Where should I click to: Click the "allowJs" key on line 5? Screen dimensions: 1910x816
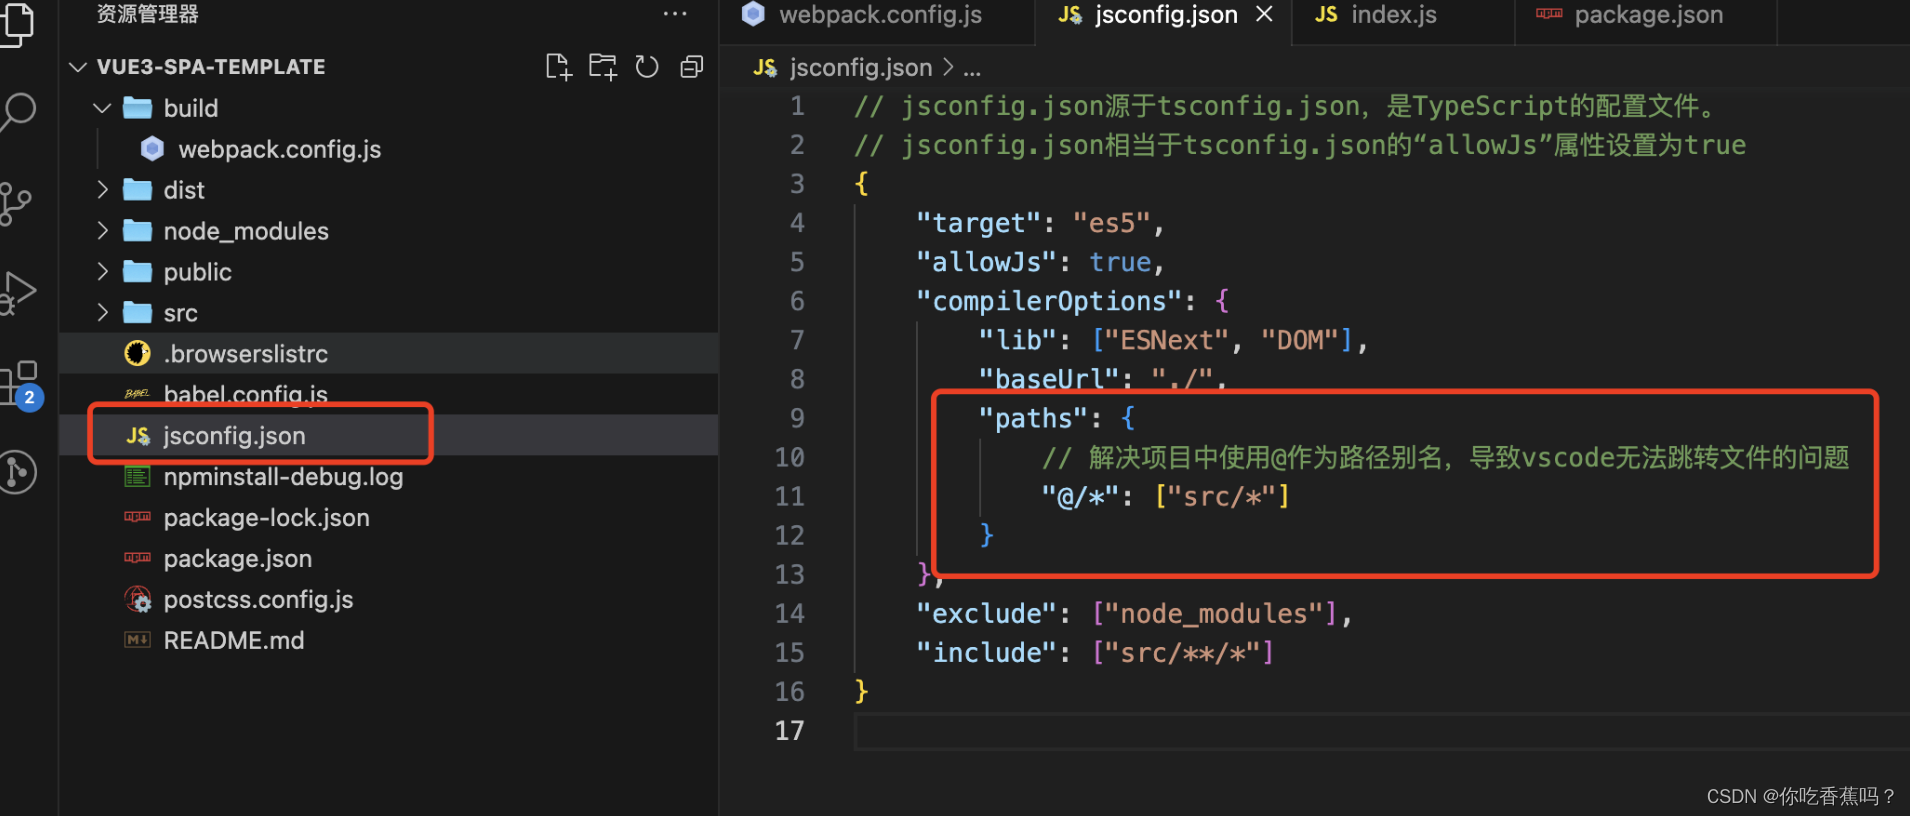click(985, 262)
